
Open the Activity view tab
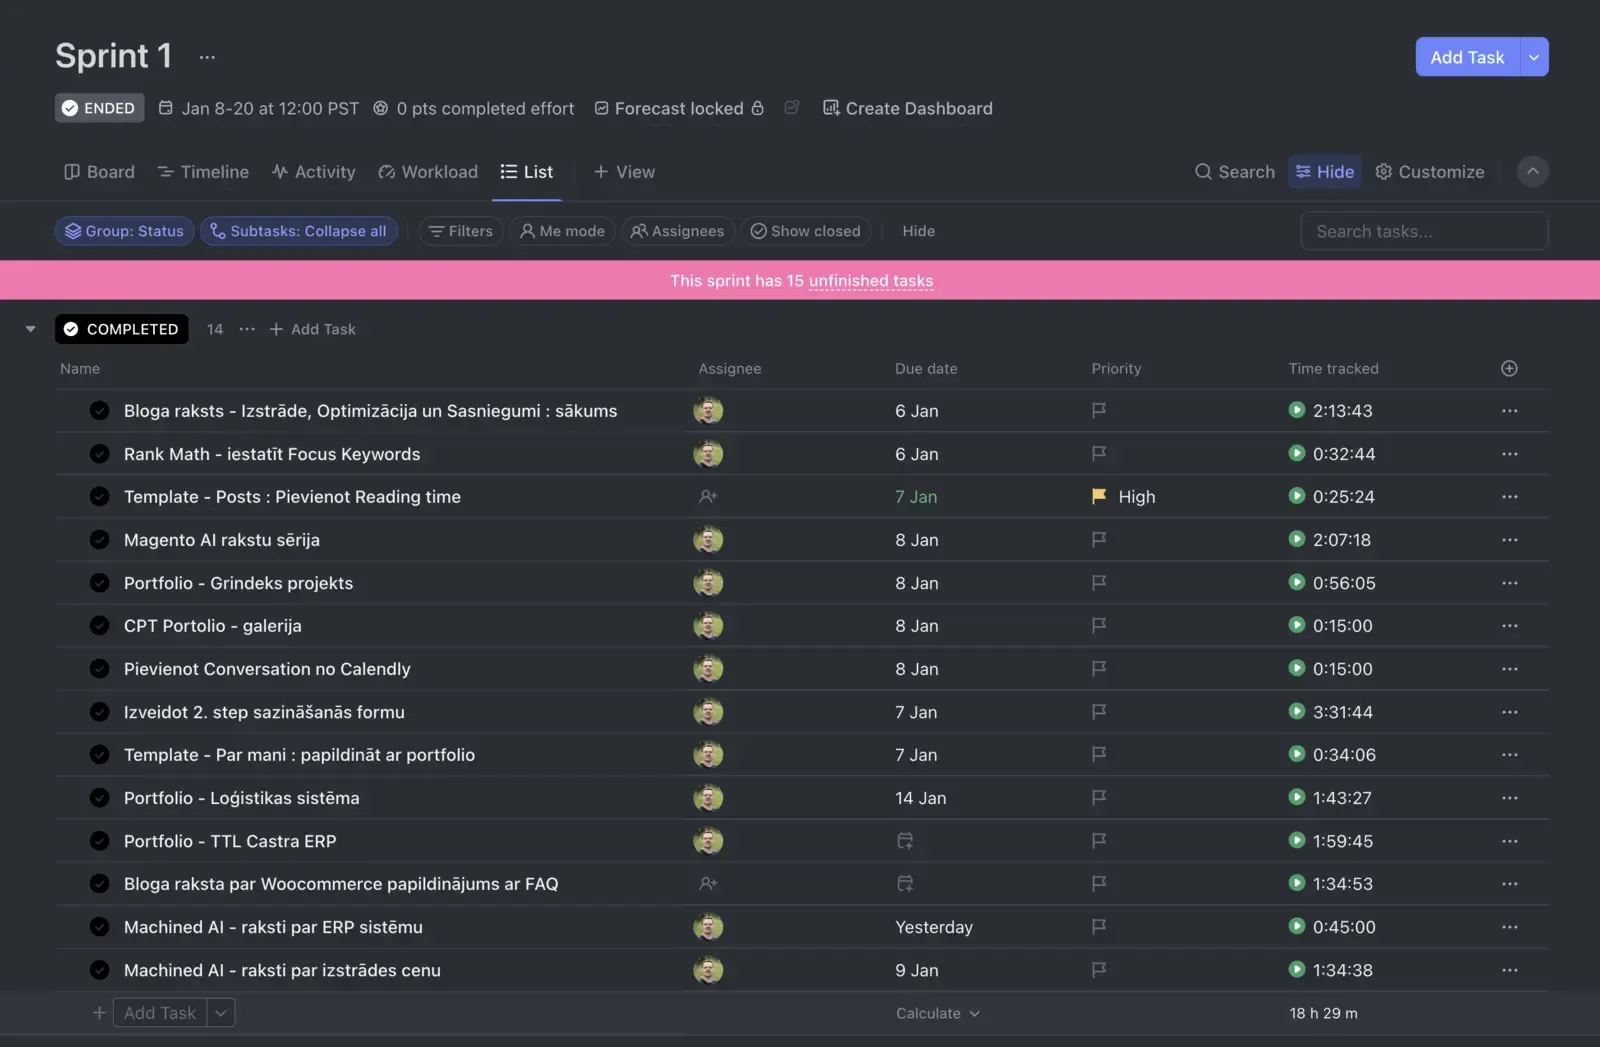point(313,172)
